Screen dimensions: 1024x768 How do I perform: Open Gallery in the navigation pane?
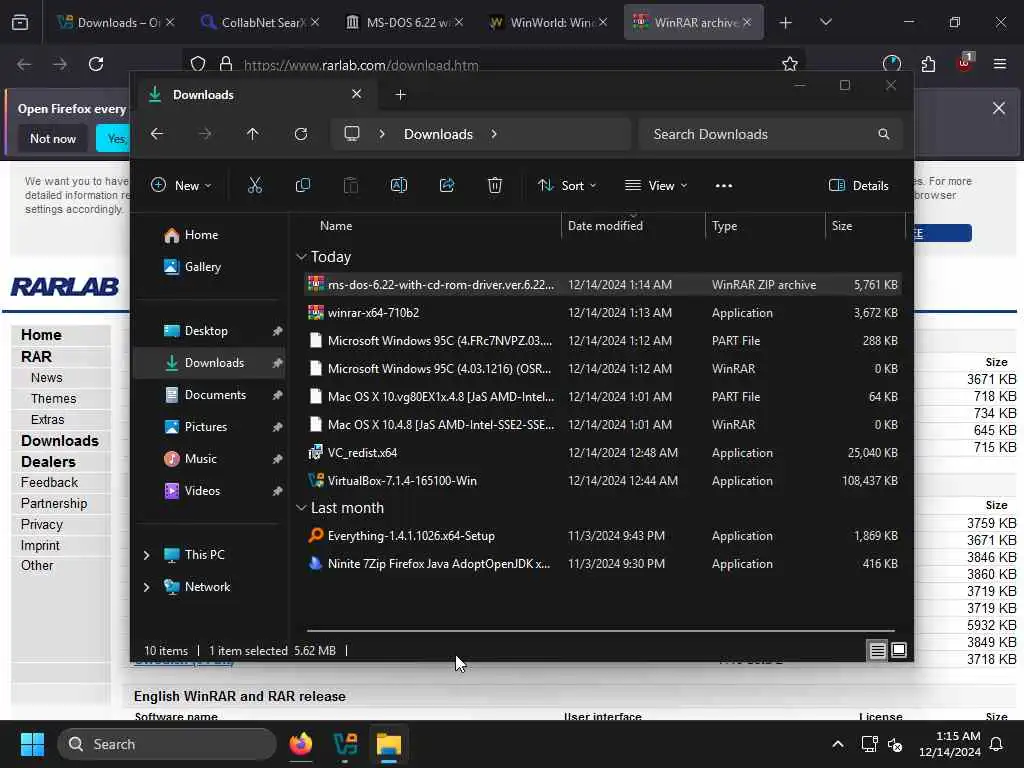tap(202, 266)
